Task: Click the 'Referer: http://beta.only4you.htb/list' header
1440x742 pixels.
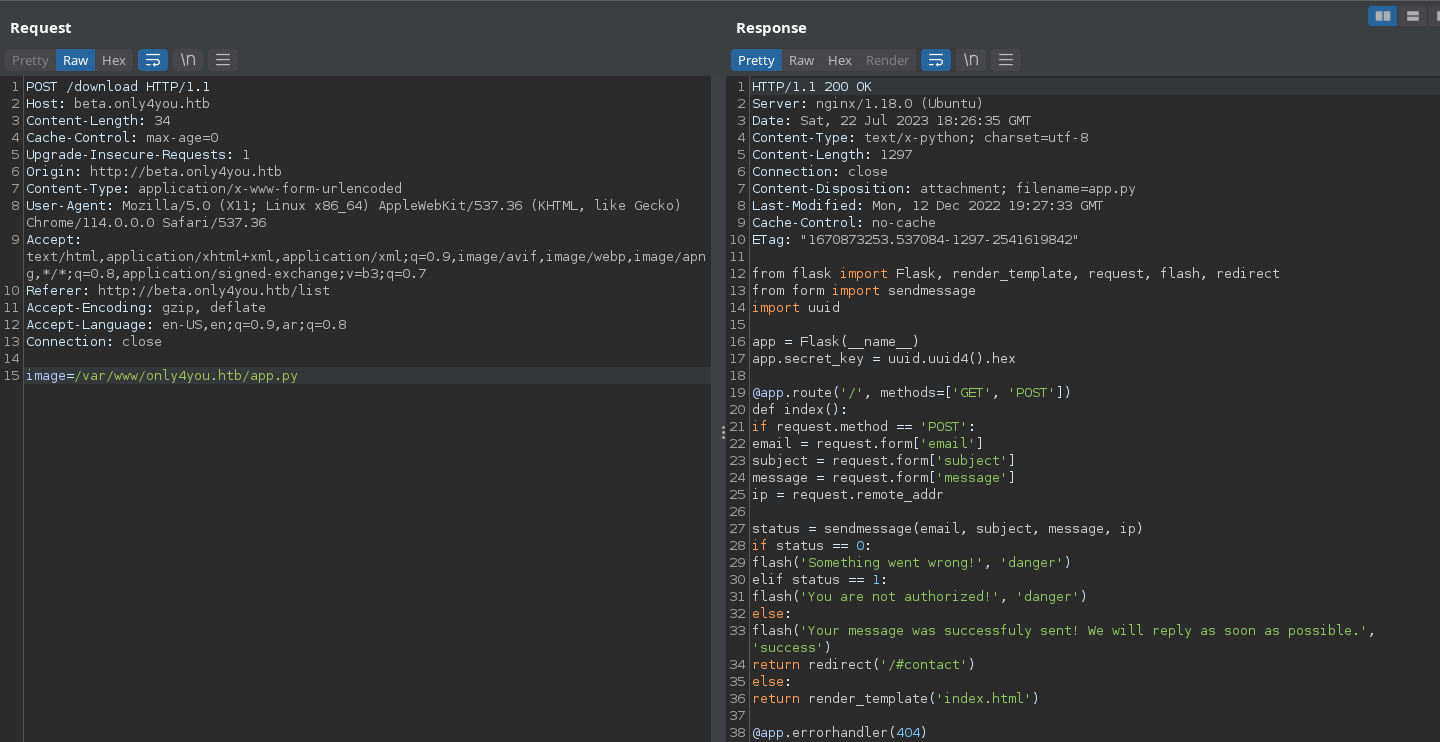Action: coord(178,291)
